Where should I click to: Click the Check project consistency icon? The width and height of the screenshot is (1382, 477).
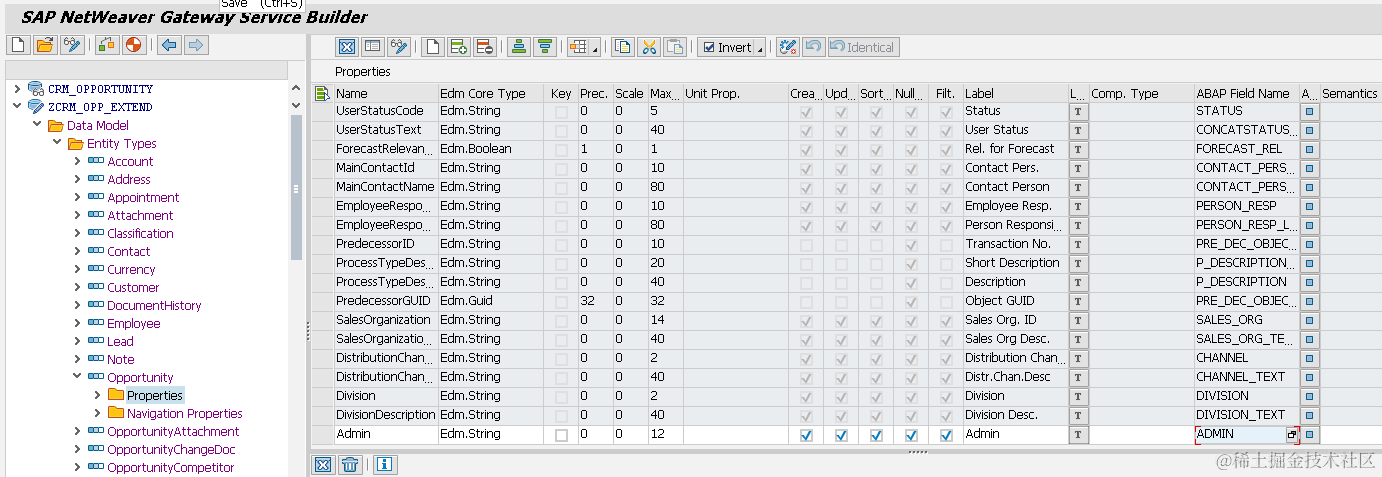click(107, 45)
